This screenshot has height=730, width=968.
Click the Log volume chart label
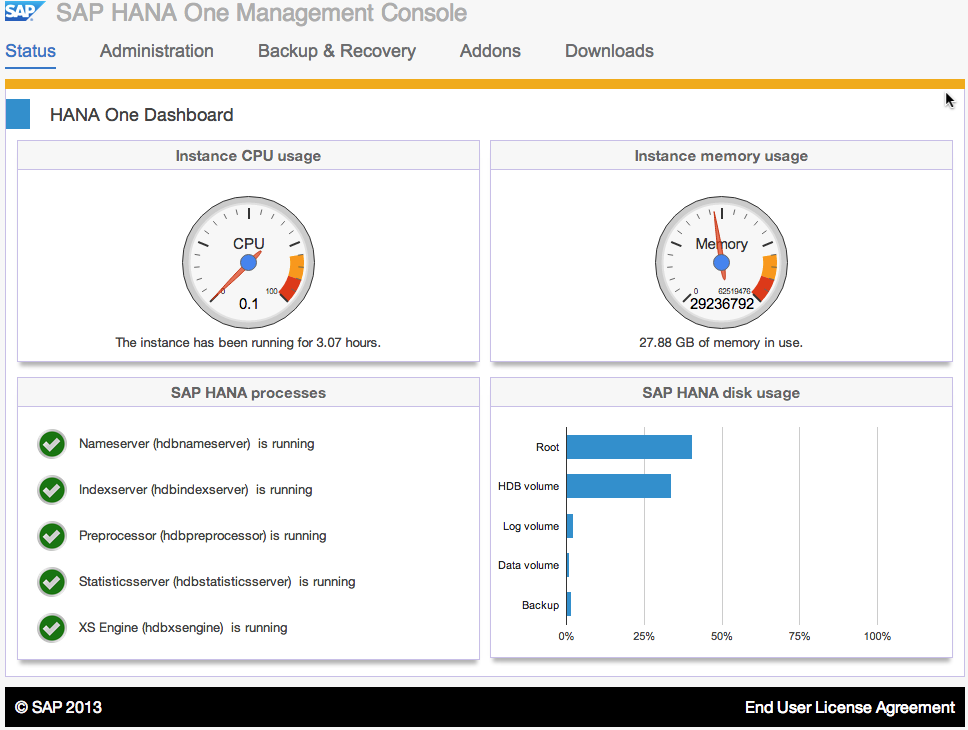531,526
